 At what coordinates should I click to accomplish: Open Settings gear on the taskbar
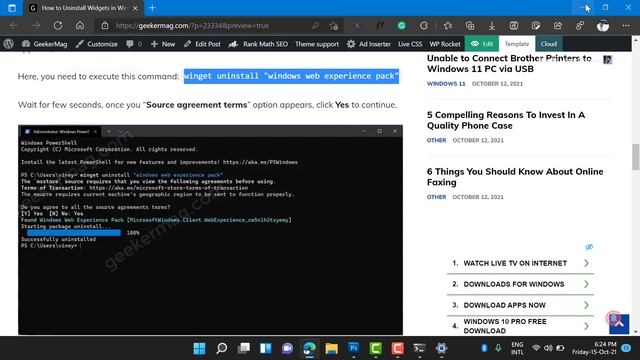(x=441, y=348)
